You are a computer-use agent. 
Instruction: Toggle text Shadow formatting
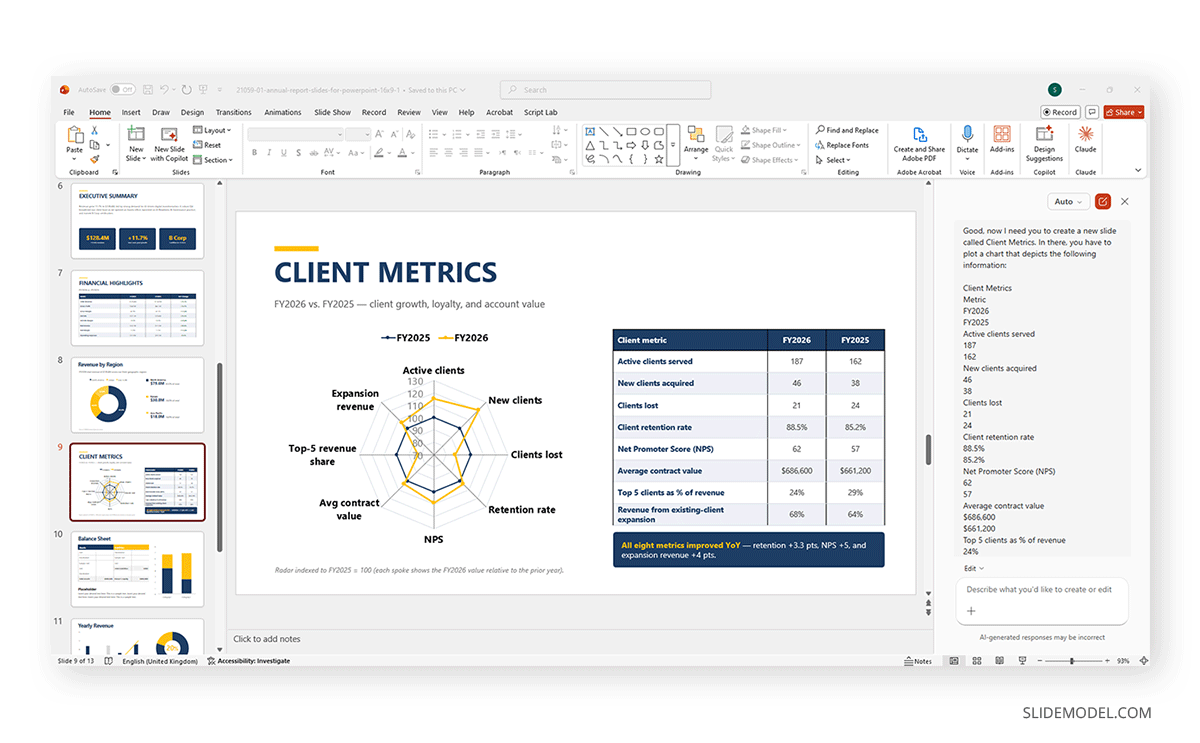297,153
